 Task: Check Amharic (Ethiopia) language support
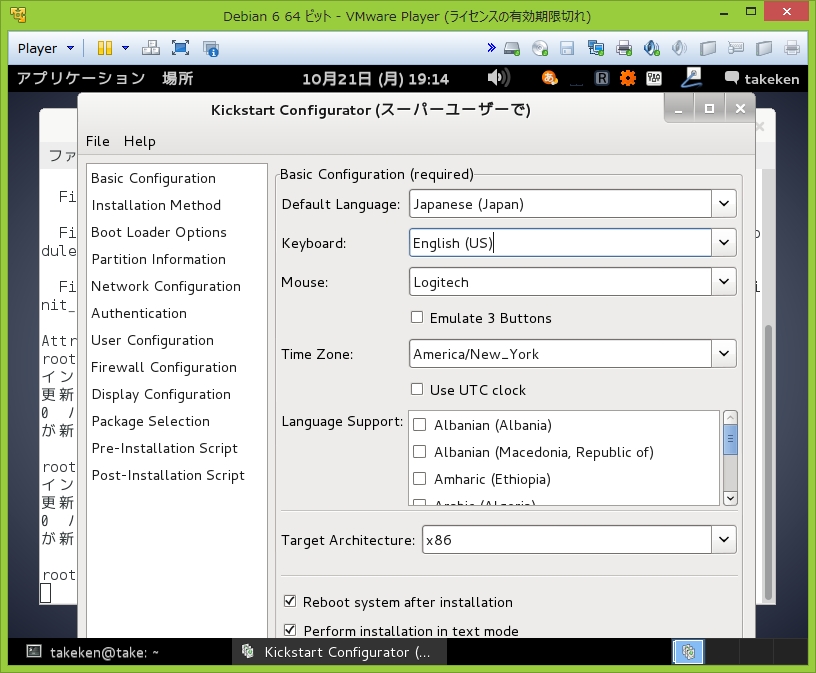pos(419,479)
